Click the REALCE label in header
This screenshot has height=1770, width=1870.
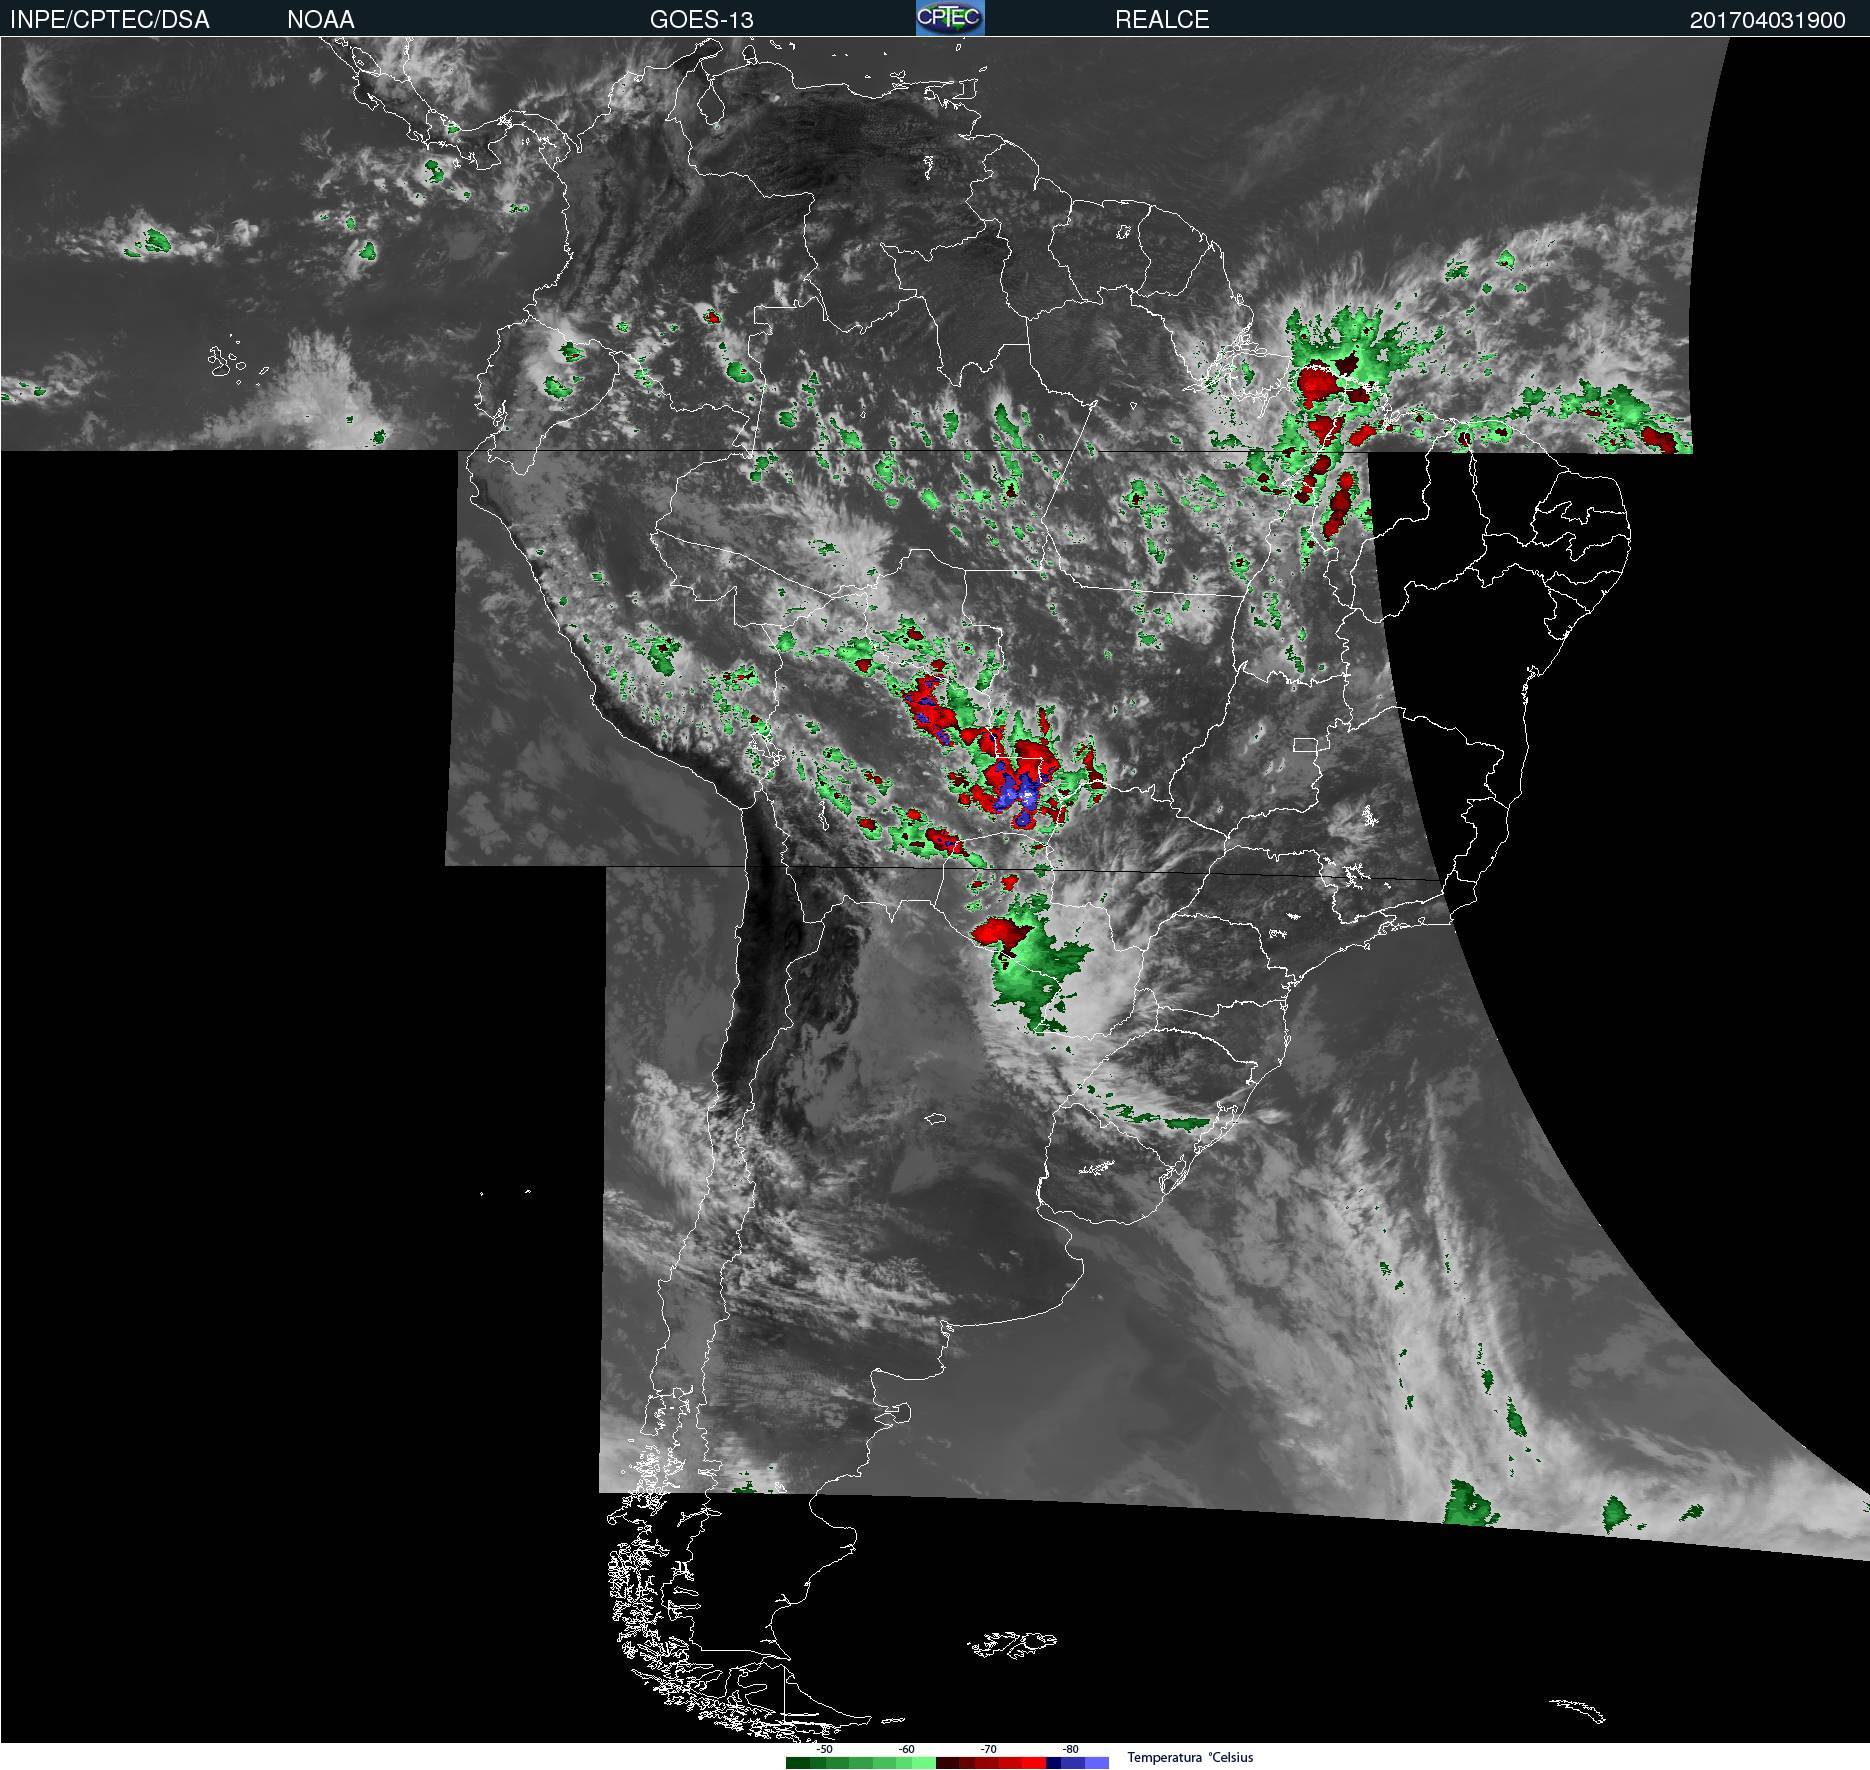(x=1162, y=20)
